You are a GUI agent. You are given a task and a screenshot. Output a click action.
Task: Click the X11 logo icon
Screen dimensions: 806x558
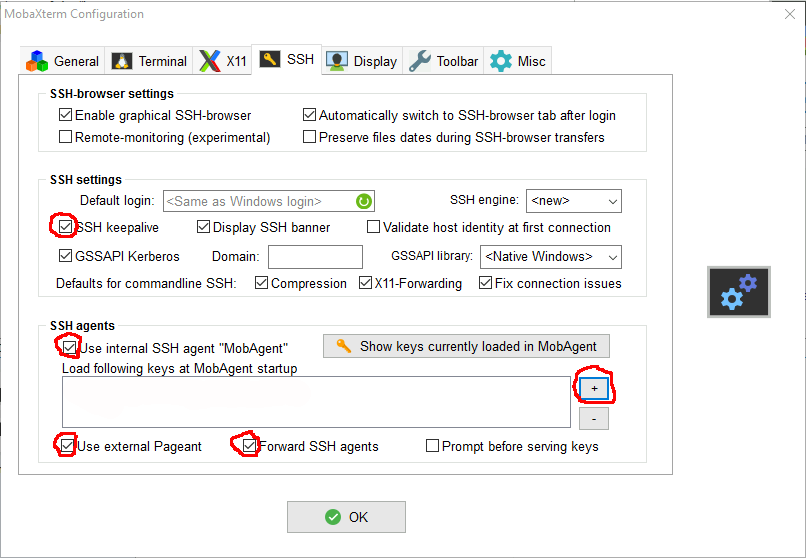click(x=210, y=61)
